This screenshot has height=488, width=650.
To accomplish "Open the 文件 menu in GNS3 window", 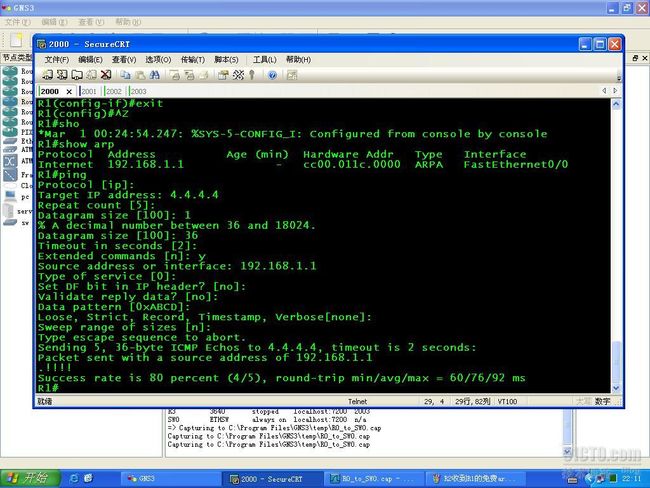I will click(17, 22).
